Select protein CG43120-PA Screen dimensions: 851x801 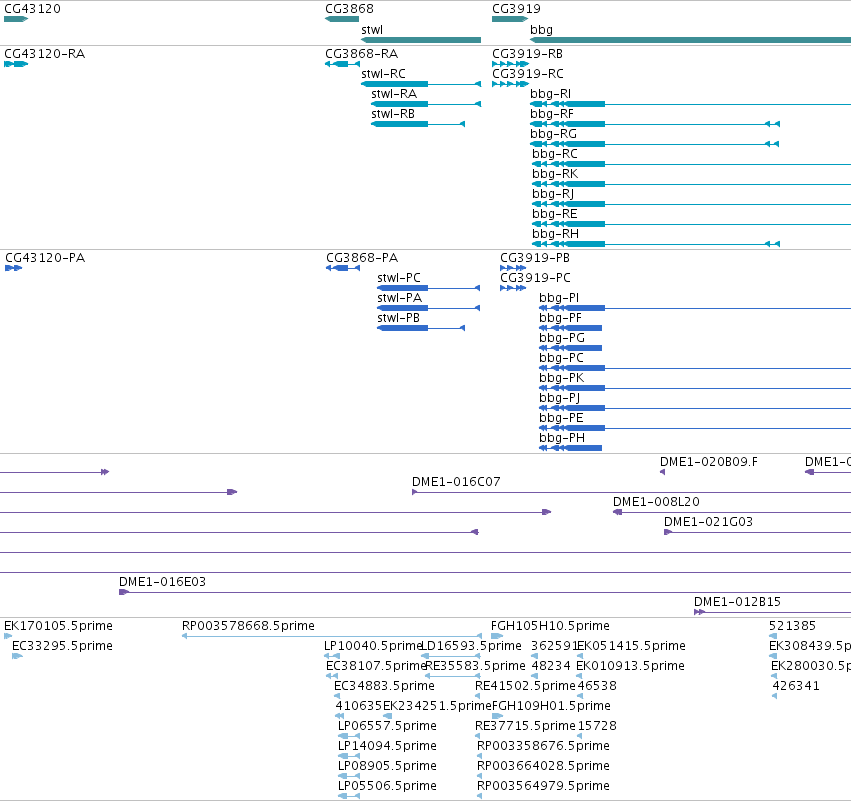click(x=14, y=268)
